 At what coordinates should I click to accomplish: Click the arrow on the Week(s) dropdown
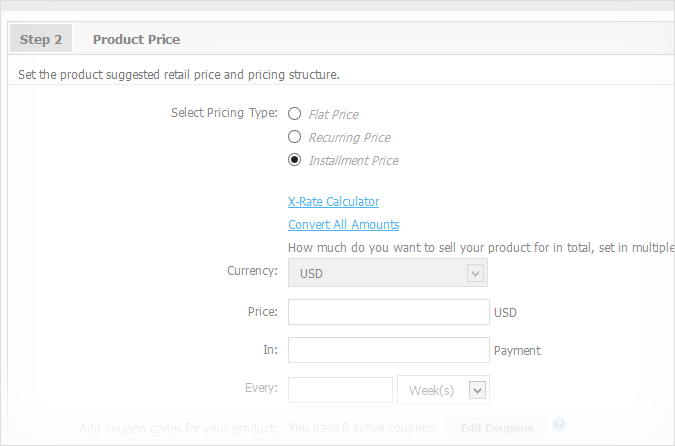pos(477,390)
